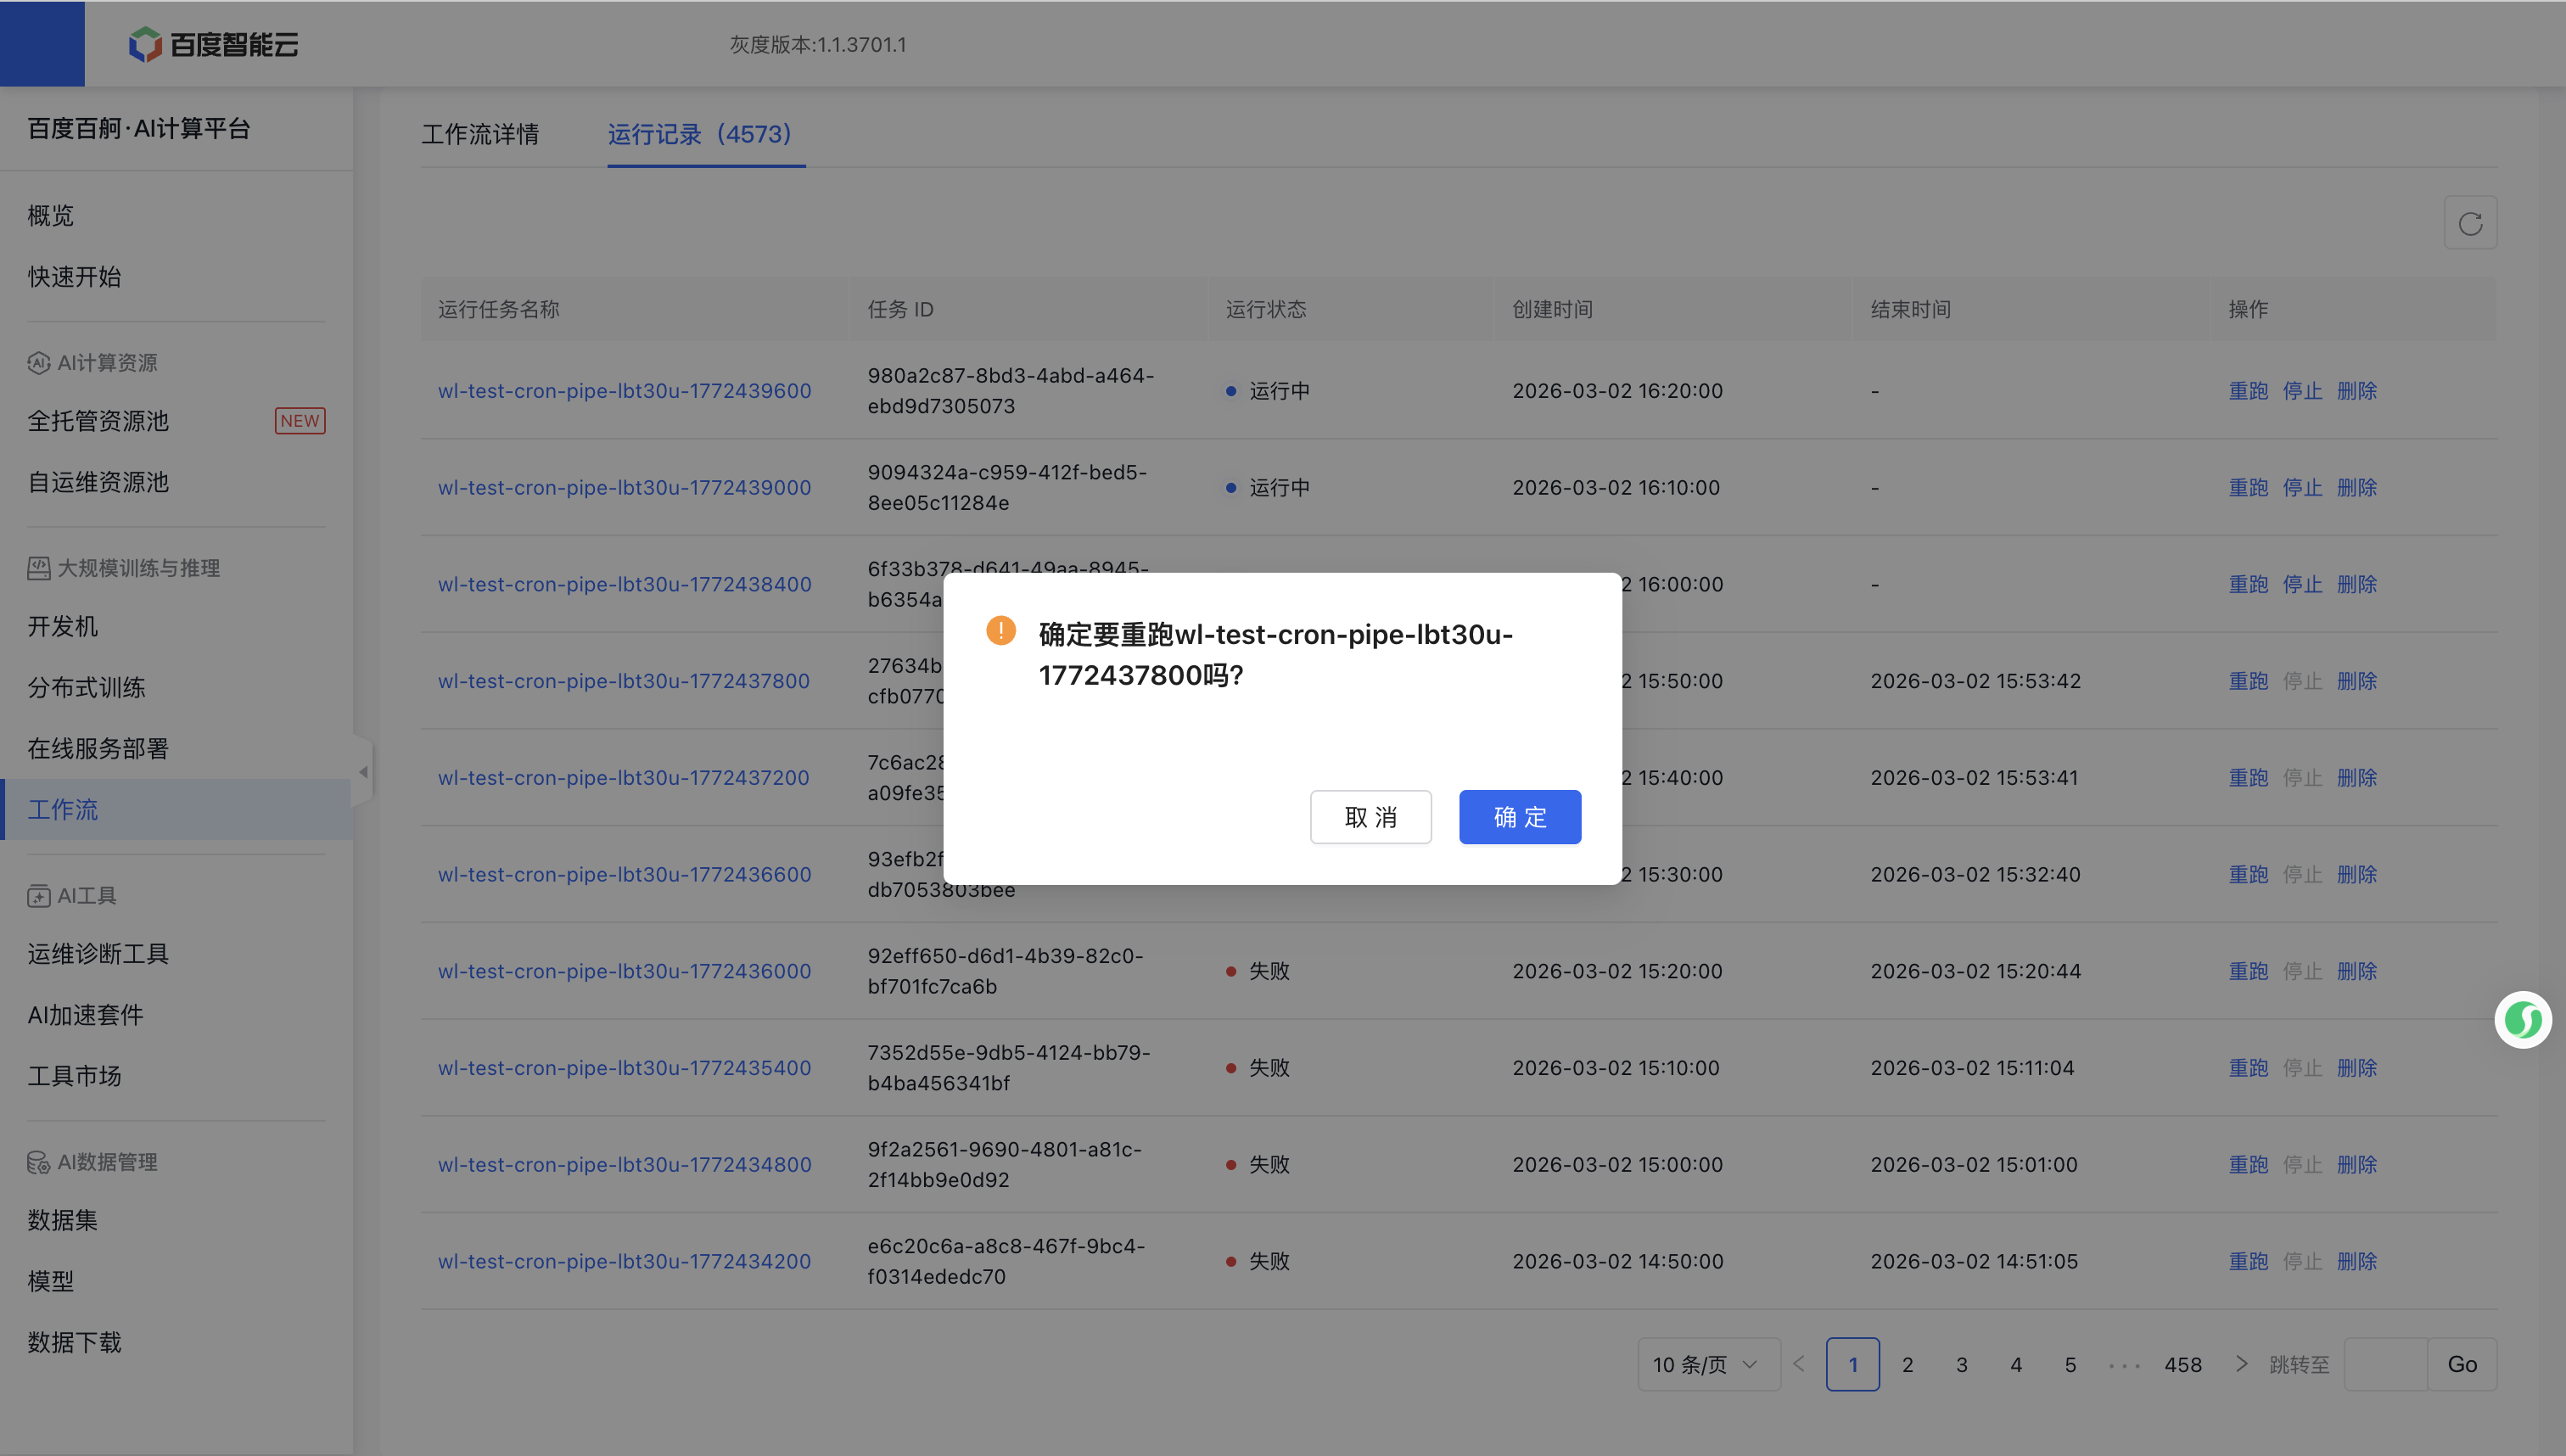Open 分布式训练 in the sidebar
This screenshot has height=1456, width=2566.
point(87,687)
